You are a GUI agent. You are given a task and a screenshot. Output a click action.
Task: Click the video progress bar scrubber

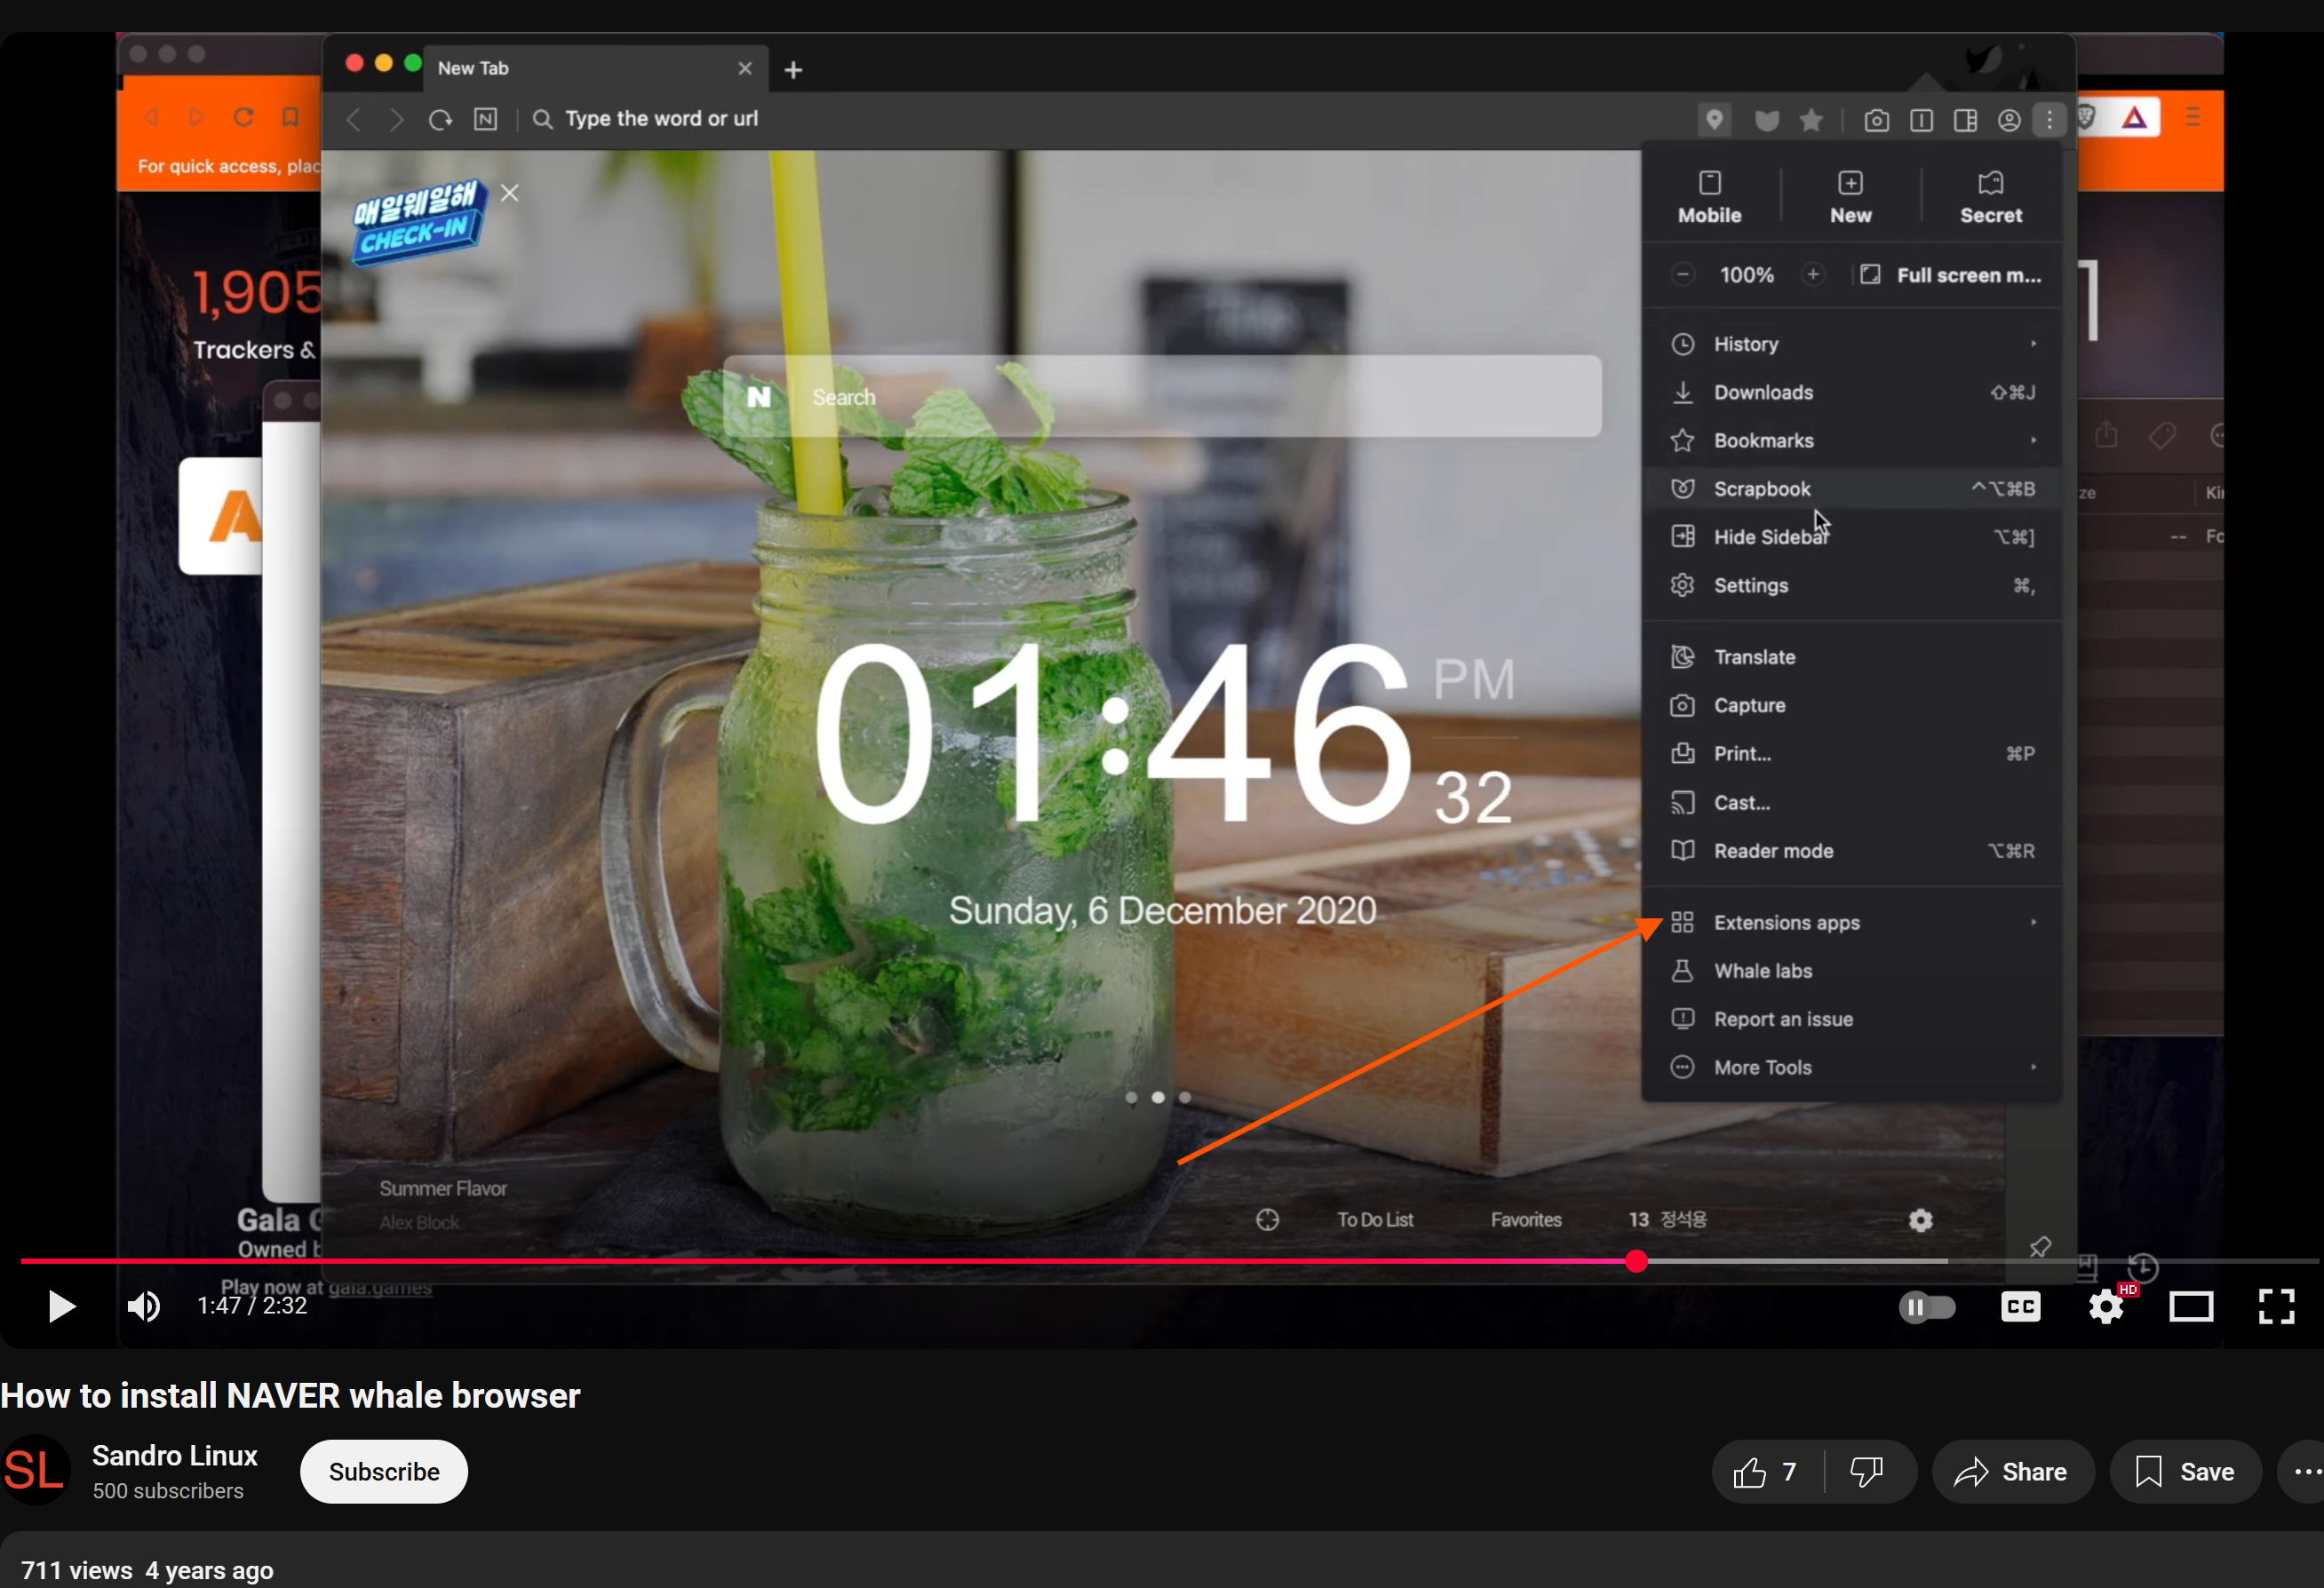(x=1636, y=1261)
